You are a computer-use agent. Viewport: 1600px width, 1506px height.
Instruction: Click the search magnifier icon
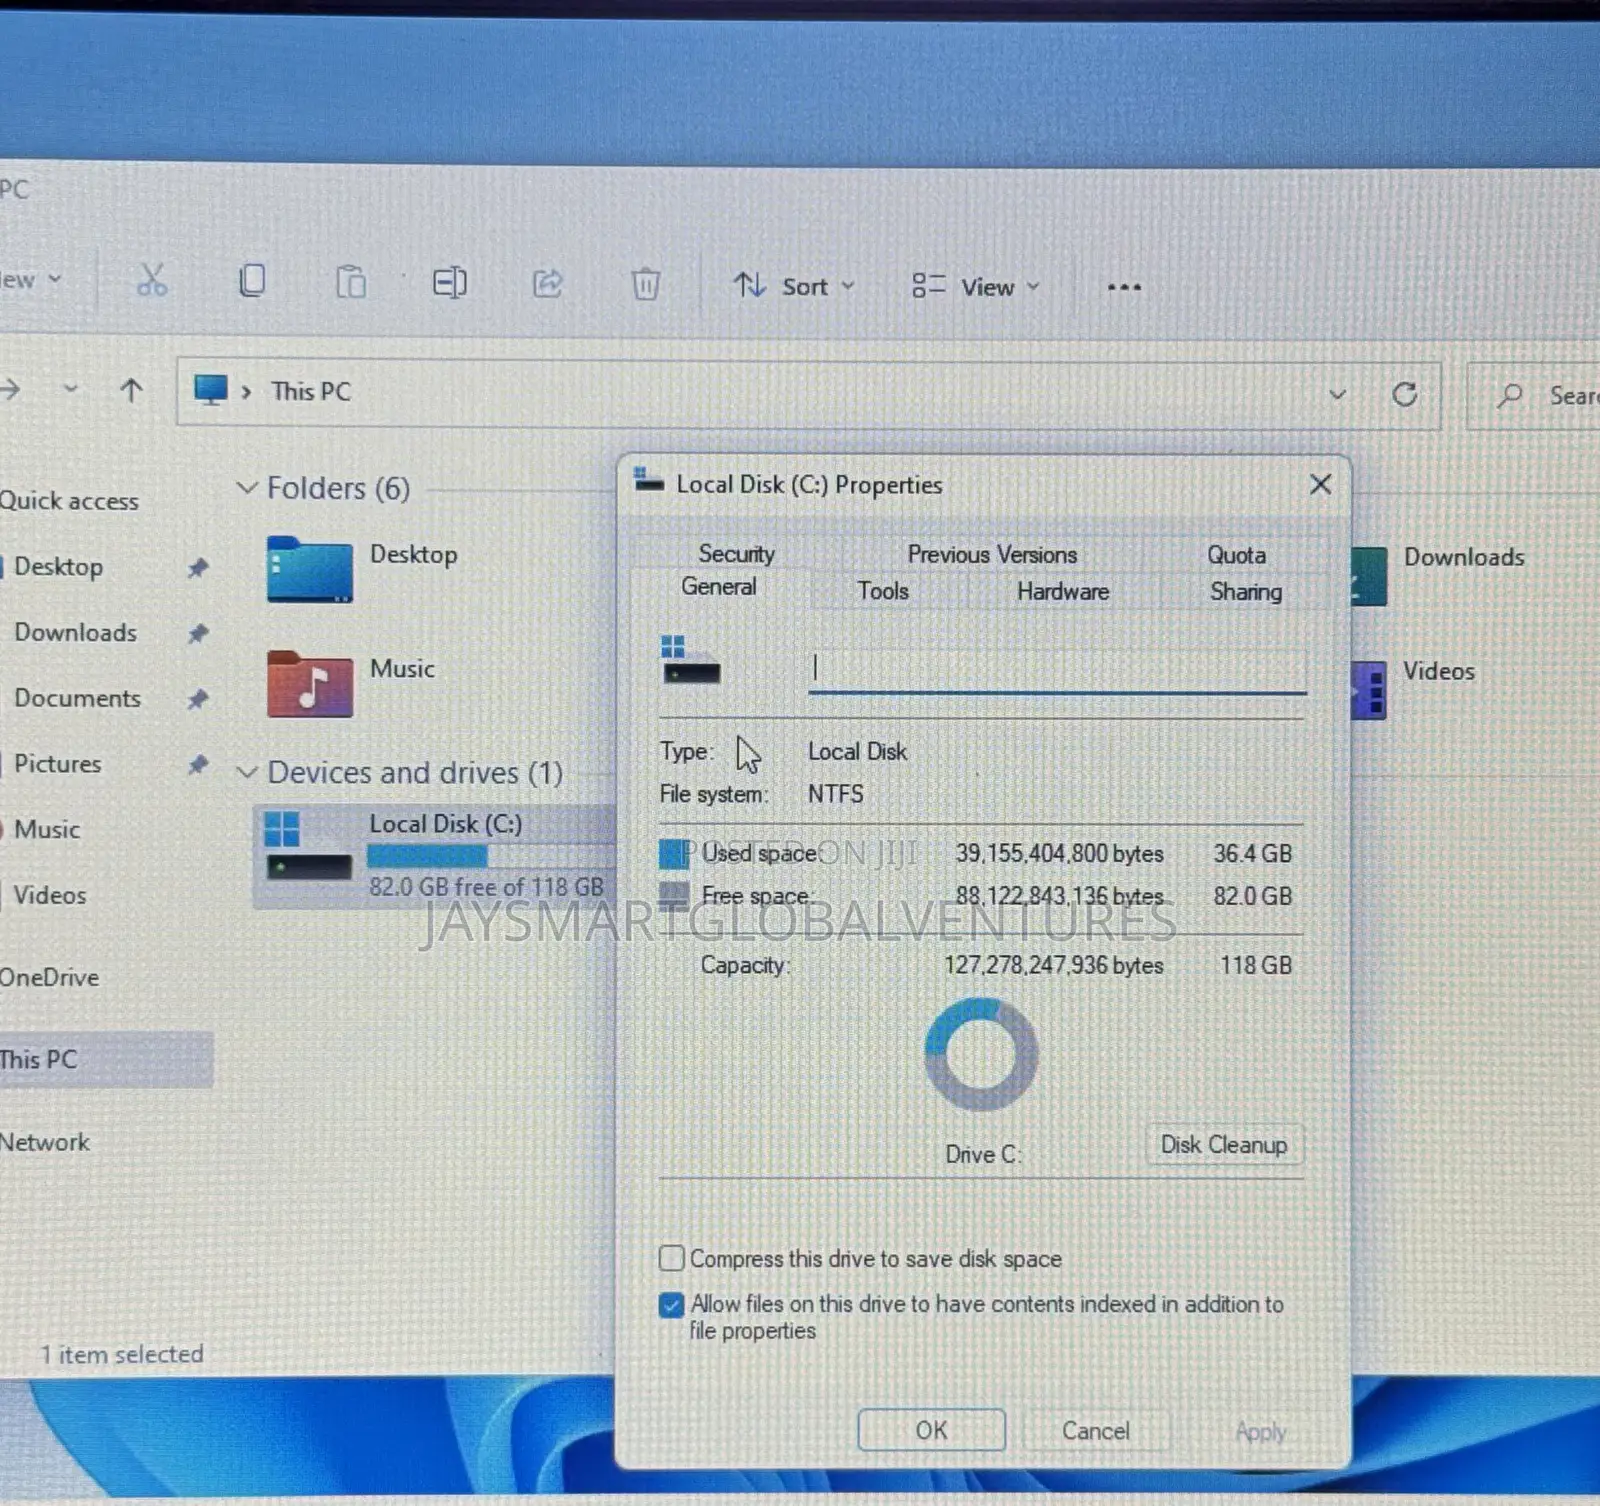tap(1510, 396)
